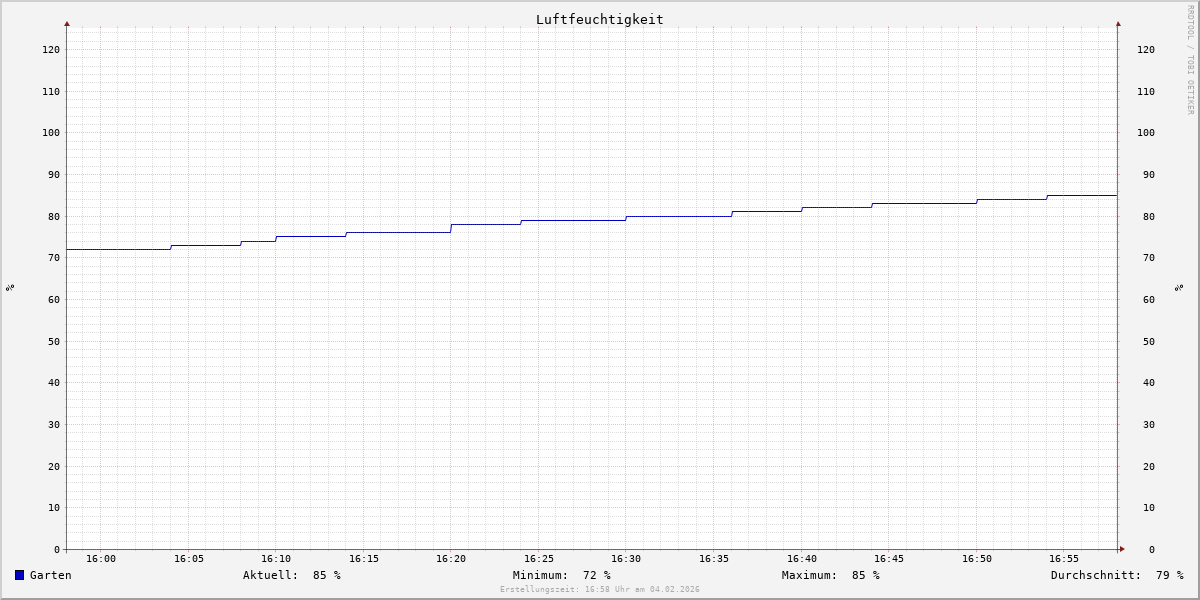
Task: Click the left-side % axis unit label
Action: pos(10,287)
